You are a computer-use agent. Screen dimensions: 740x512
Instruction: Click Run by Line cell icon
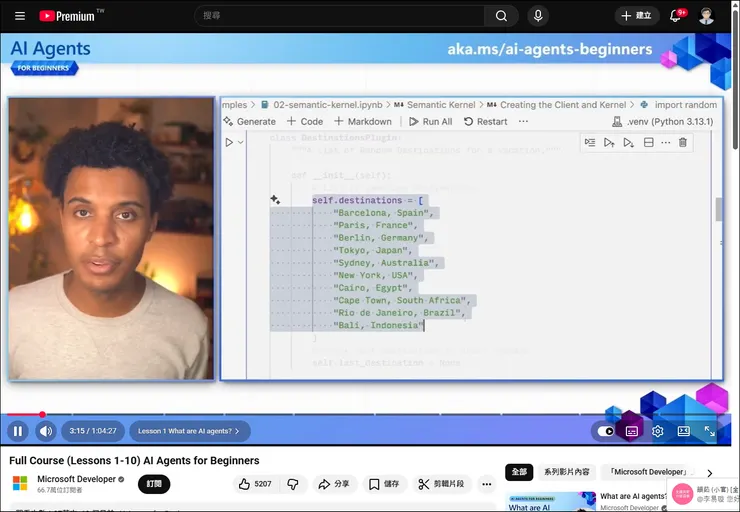(590, 143)
